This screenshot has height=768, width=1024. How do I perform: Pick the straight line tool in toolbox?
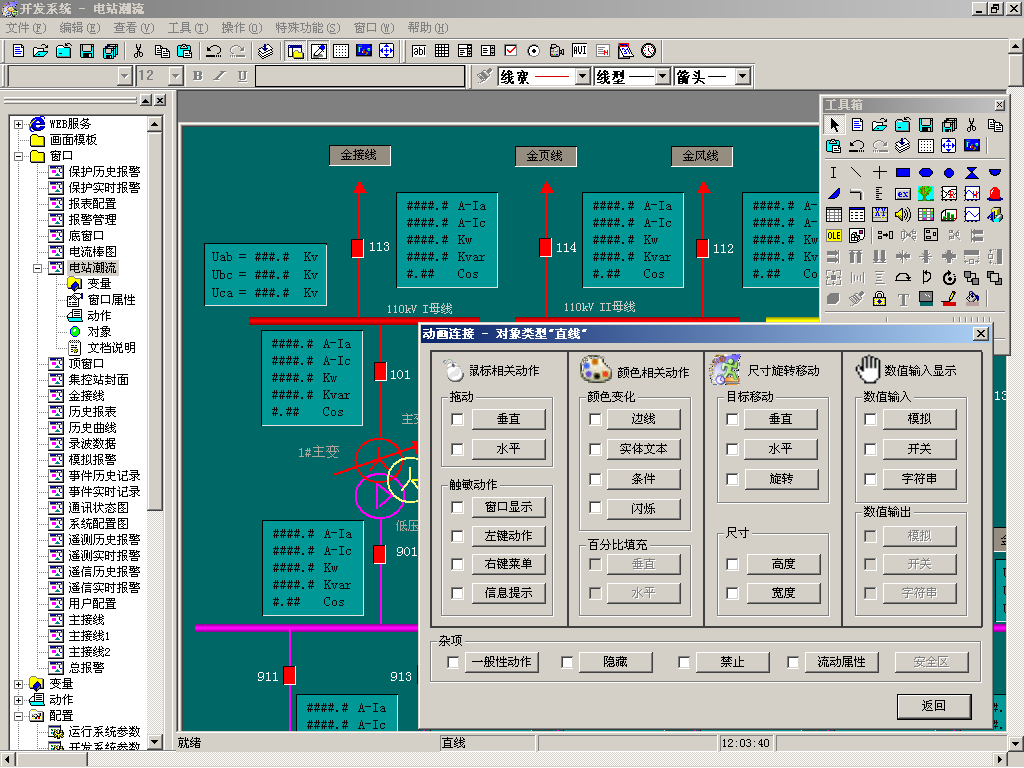click(x=856, y=172)
